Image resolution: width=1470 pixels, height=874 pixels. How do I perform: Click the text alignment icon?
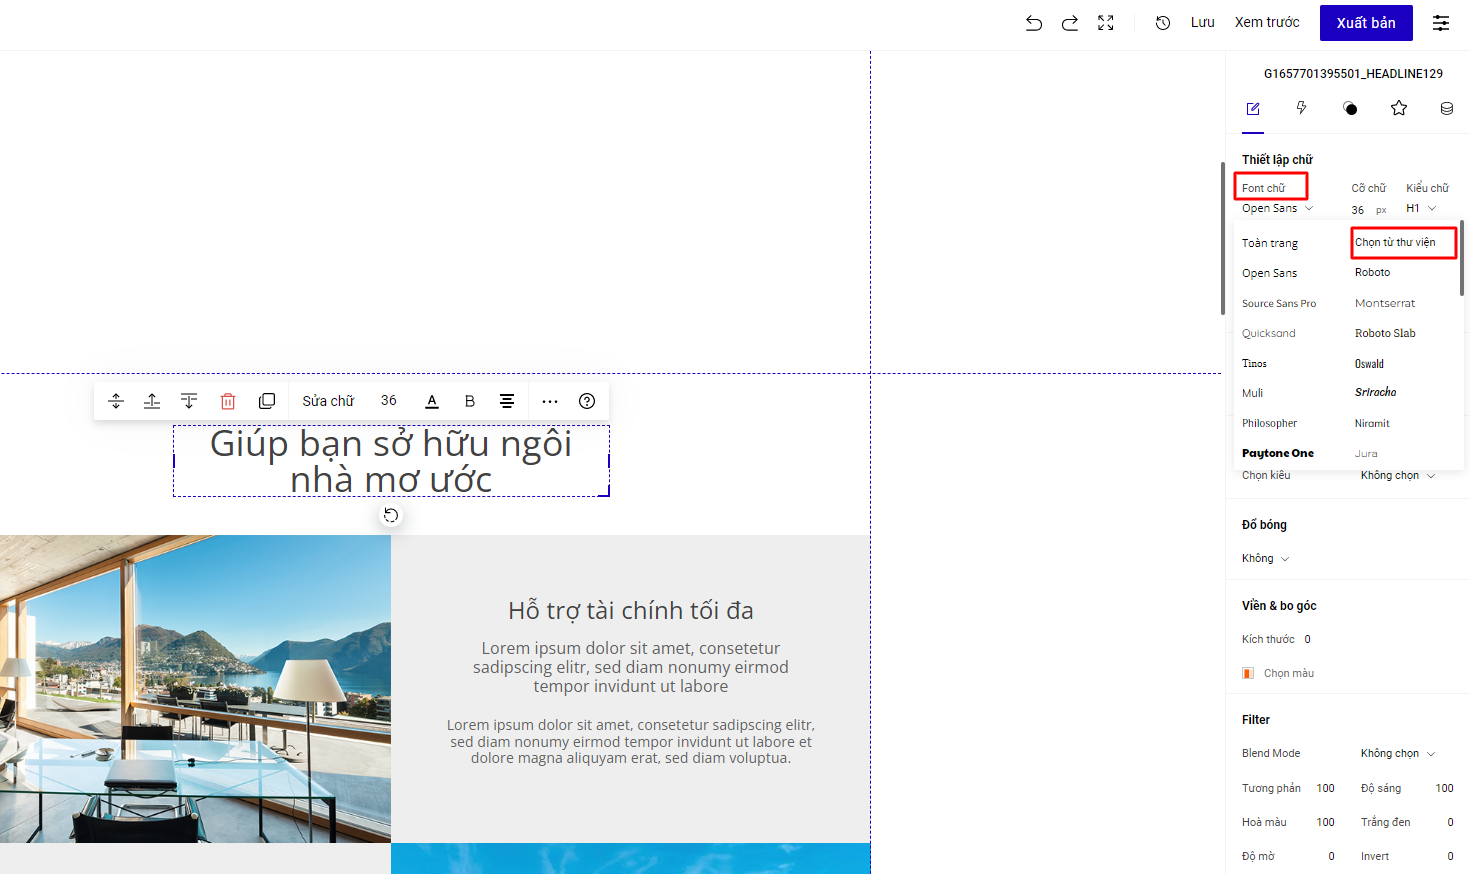pyautogui.click(x=507, y=401)
